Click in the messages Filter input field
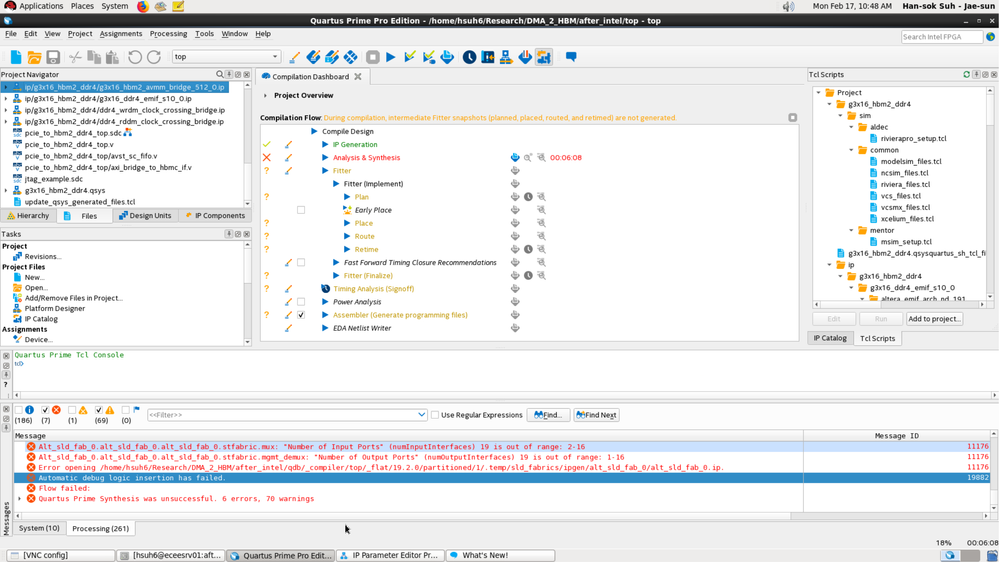This screenshot has height=562, width=999. (x=280, y=415)
